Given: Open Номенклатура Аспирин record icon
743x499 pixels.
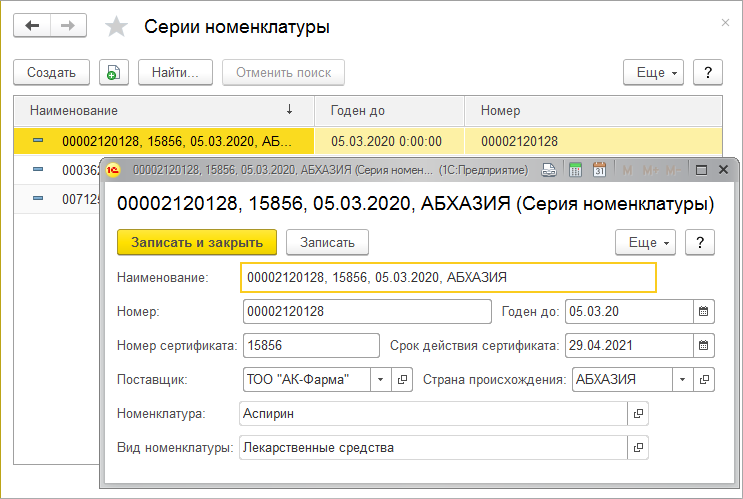Looking at the screenshot, I should pyautogui.click(x=637, y=413).
